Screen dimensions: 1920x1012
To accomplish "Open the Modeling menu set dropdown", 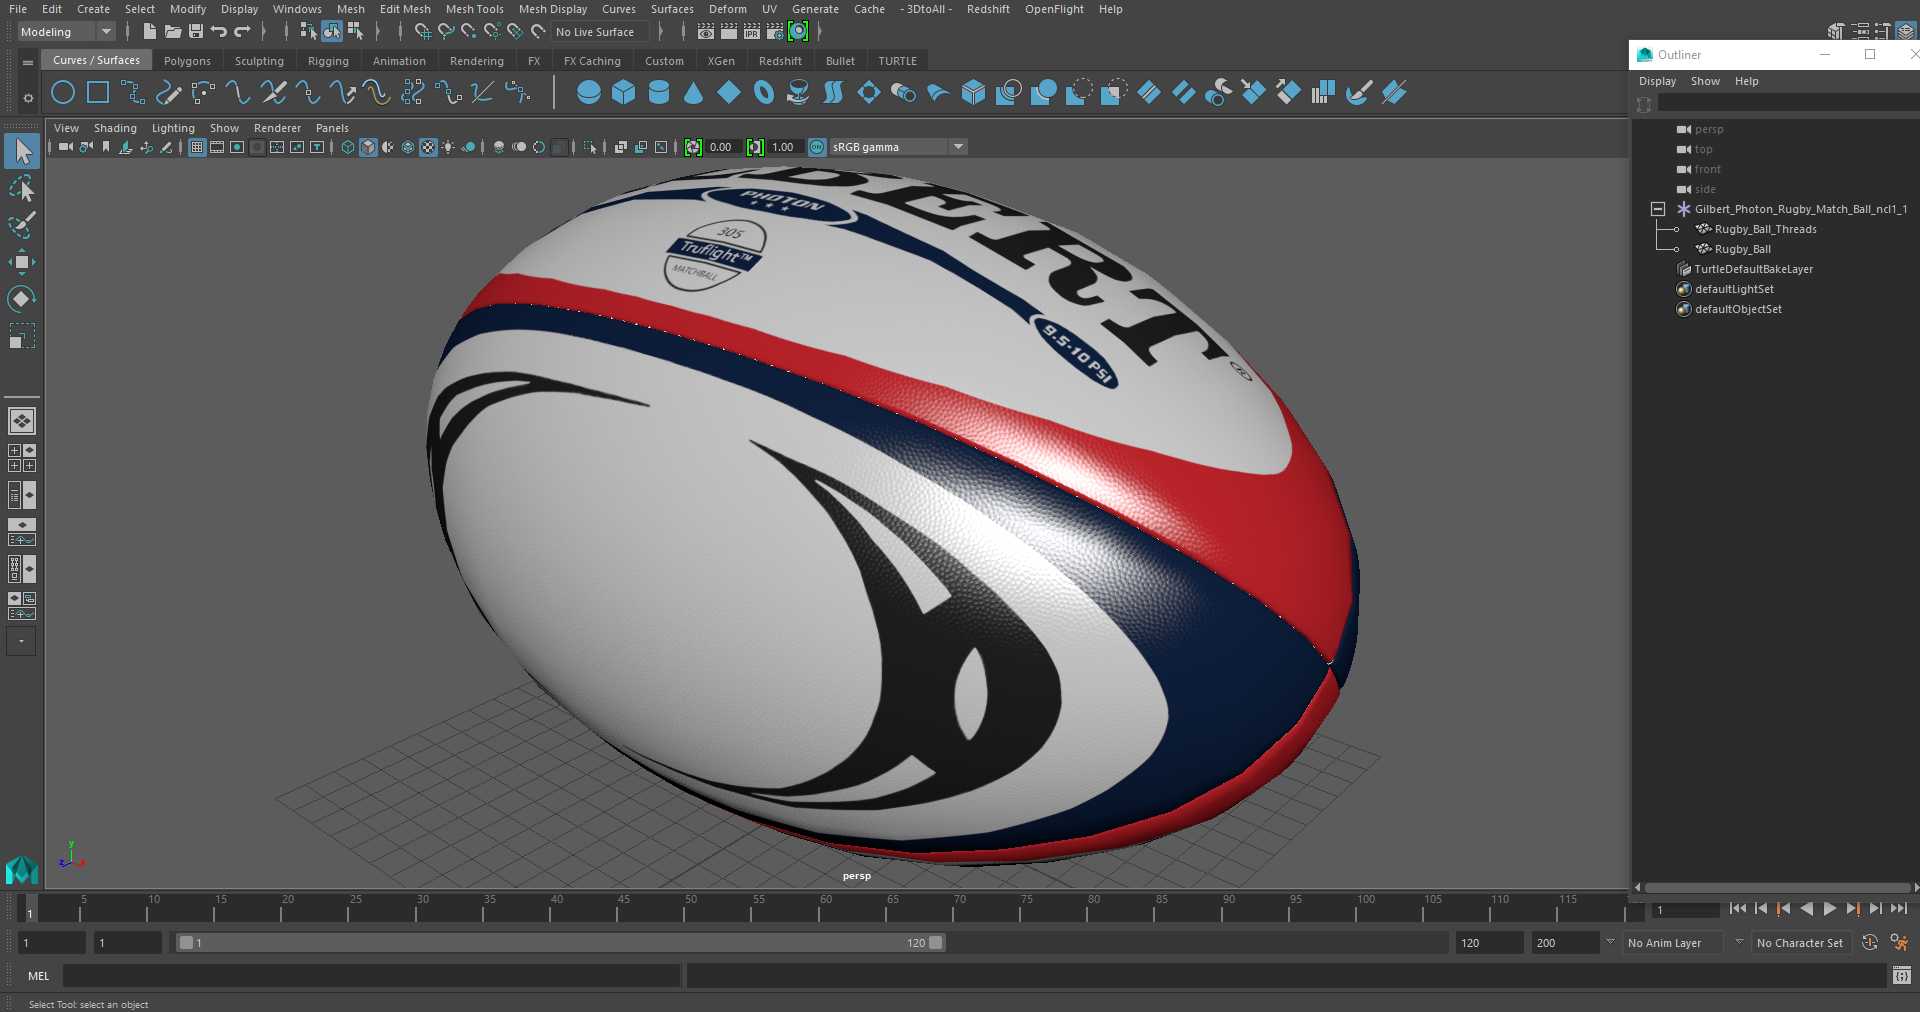I will [66, 32].
